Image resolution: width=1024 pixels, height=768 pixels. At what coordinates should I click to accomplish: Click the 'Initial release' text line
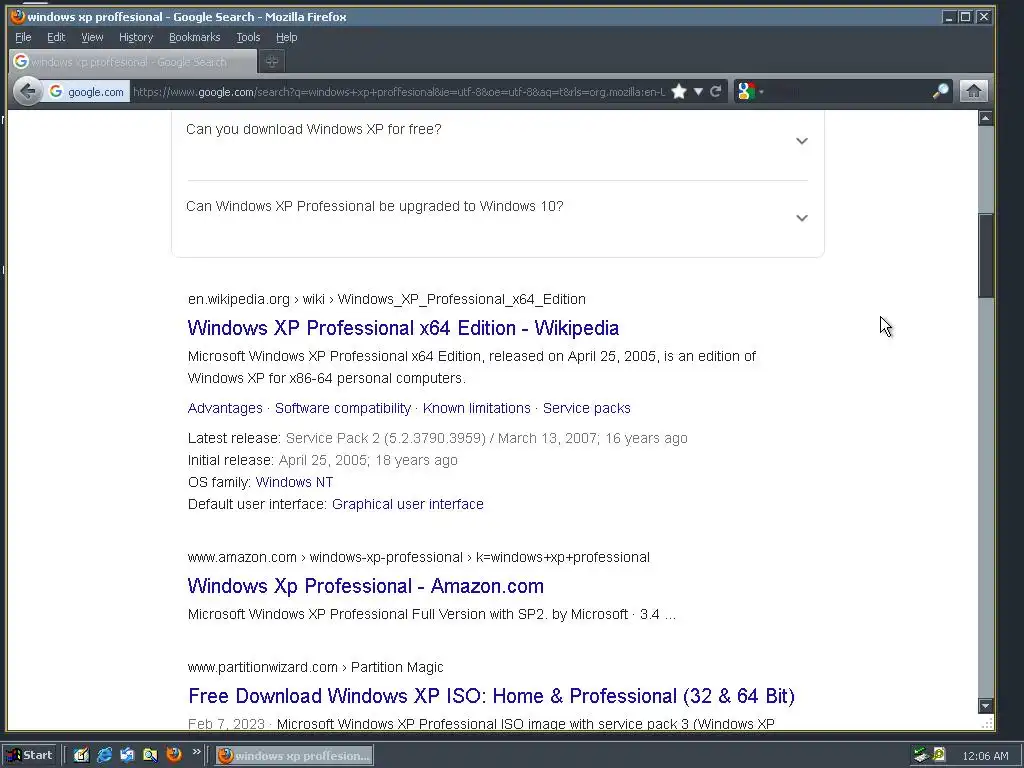coord(323,460)
